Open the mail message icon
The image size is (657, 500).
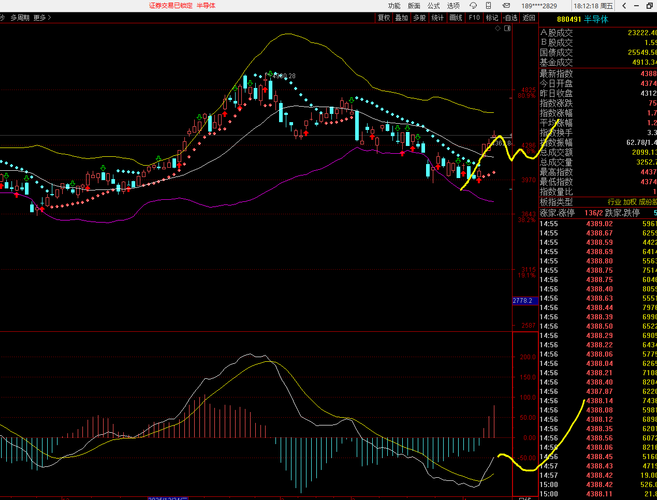(x=506, y=5)
